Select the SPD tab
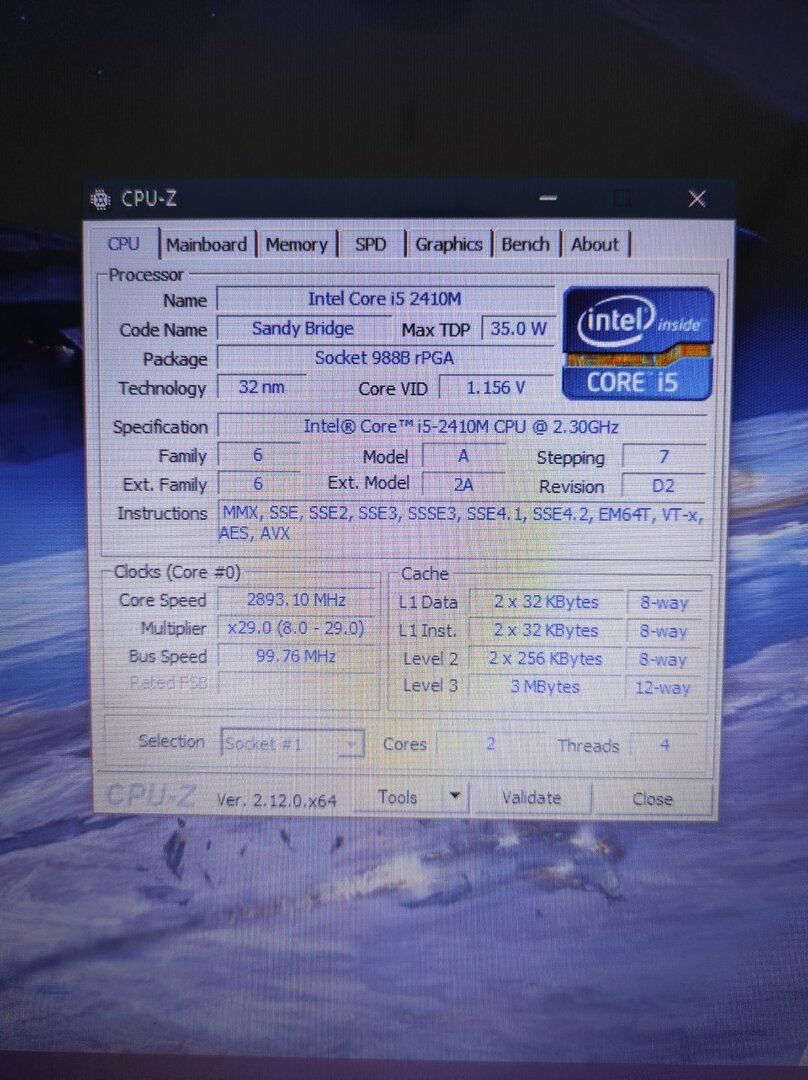The width and height of the screenshot is (808, 1080). point(371,245)
